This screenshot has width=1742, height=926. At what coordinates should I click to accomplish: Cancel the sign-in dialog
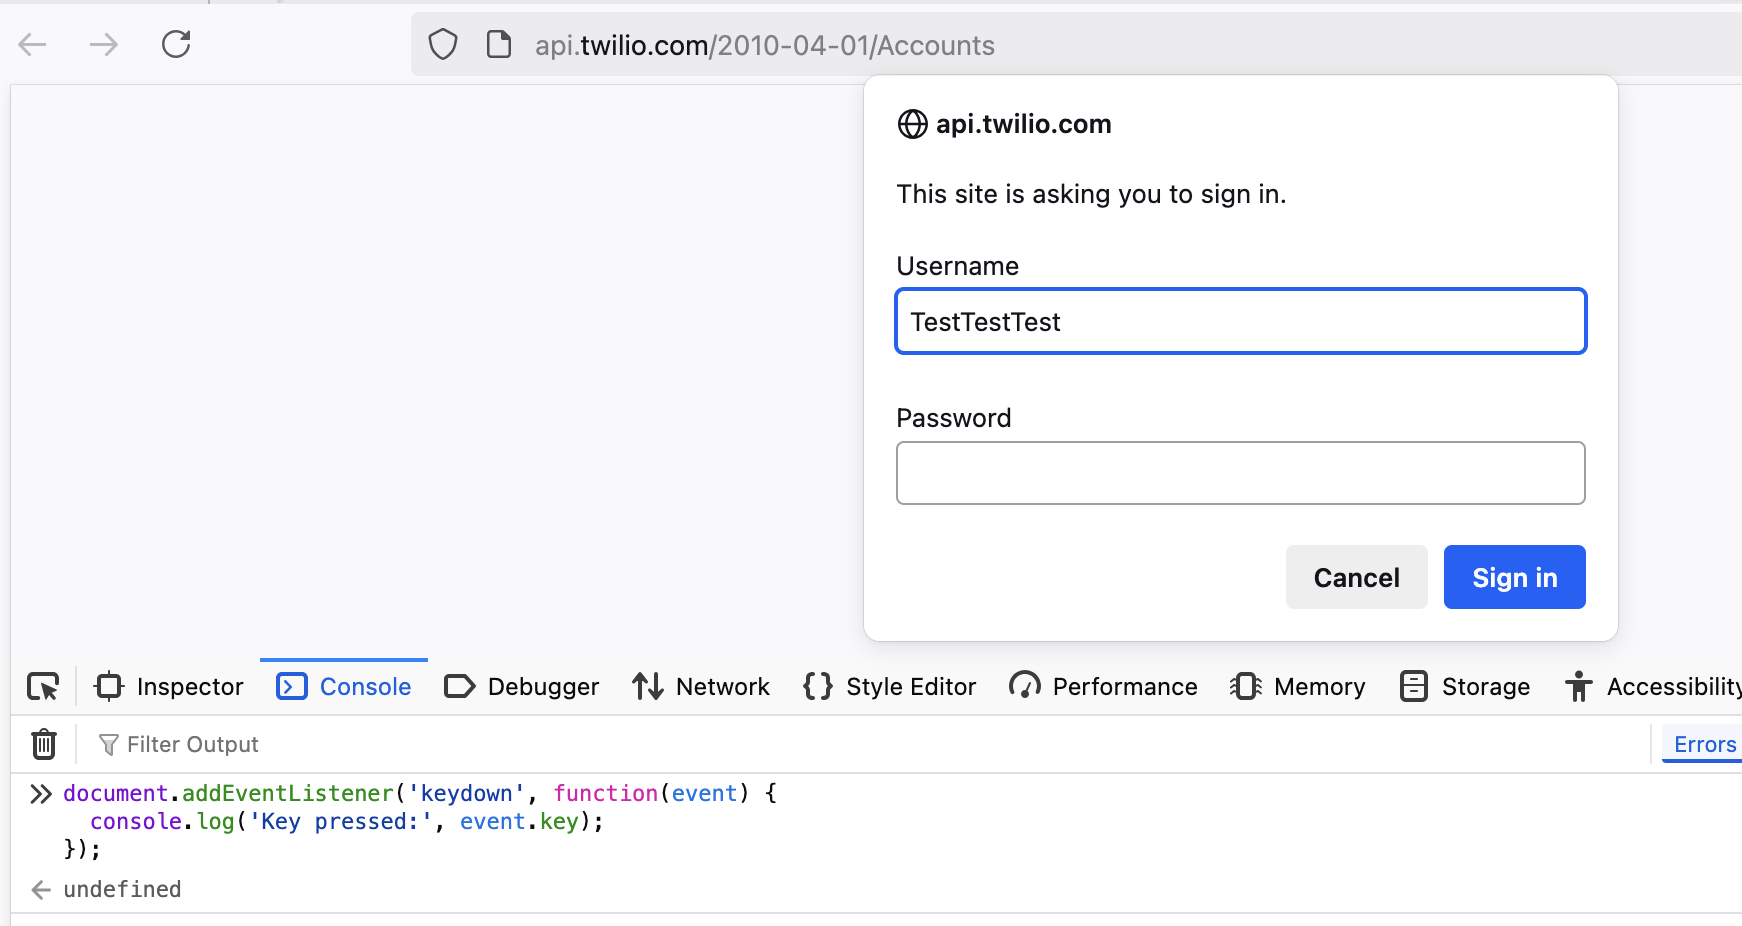(1356, 577)
